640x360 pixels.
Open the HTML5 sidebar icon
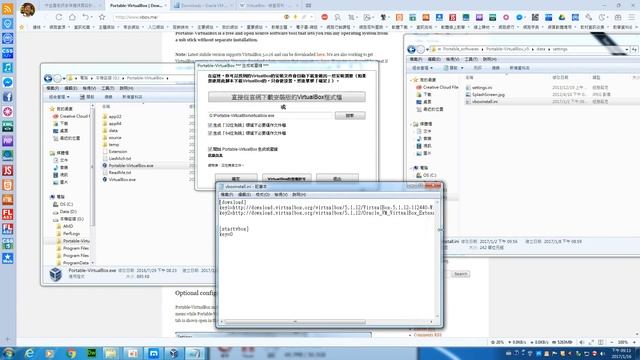tap(7, 185)
